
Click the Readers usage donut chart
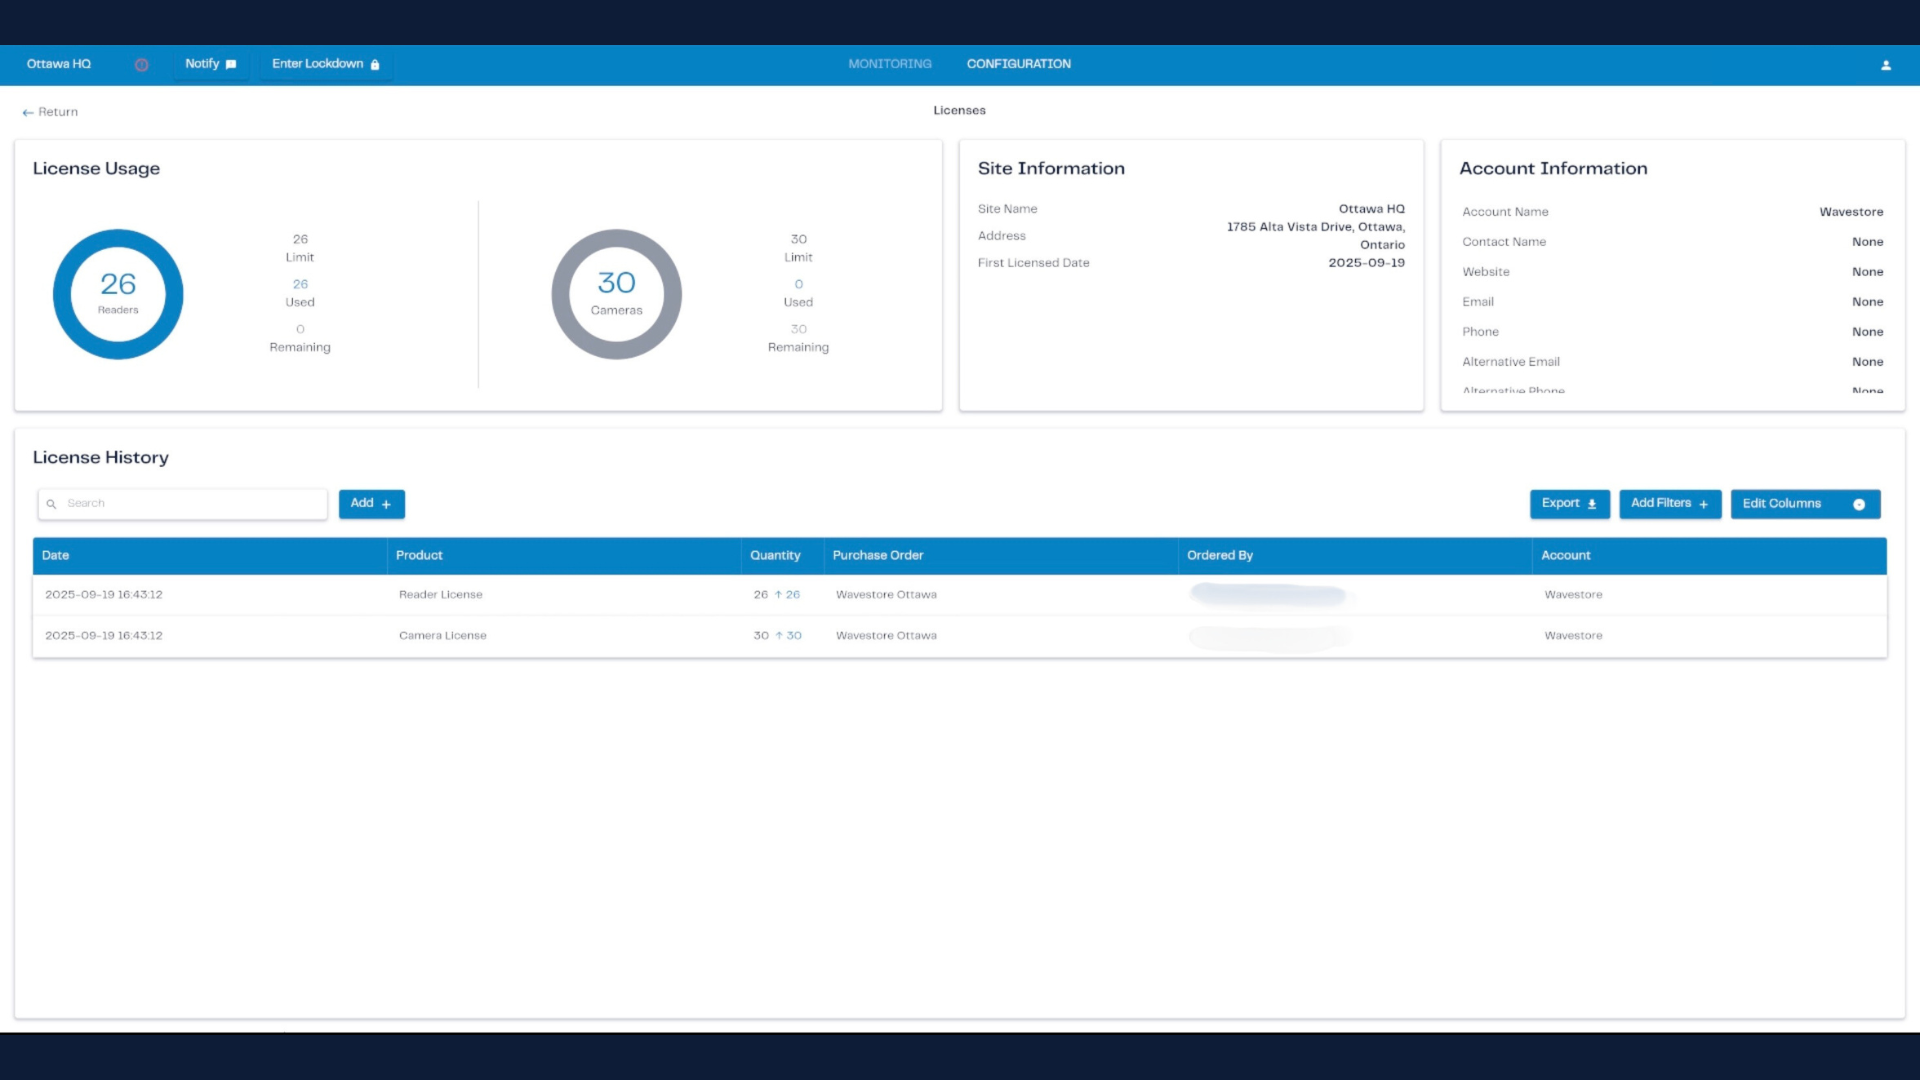[118, 294]
